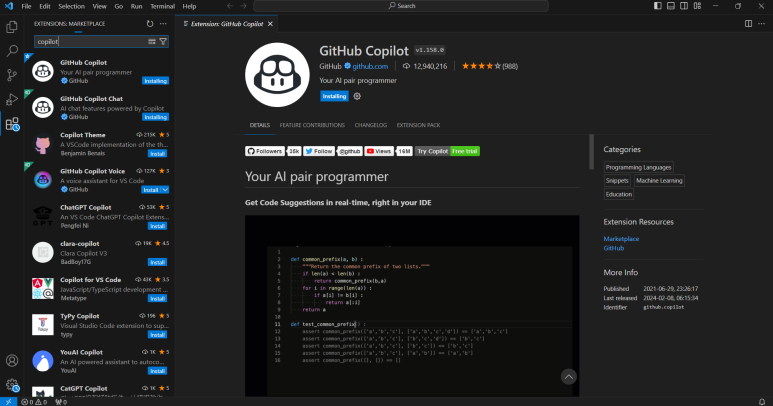Open the Selection menu
The height and width of the screenshot is (406, 773).
[71, 6]
